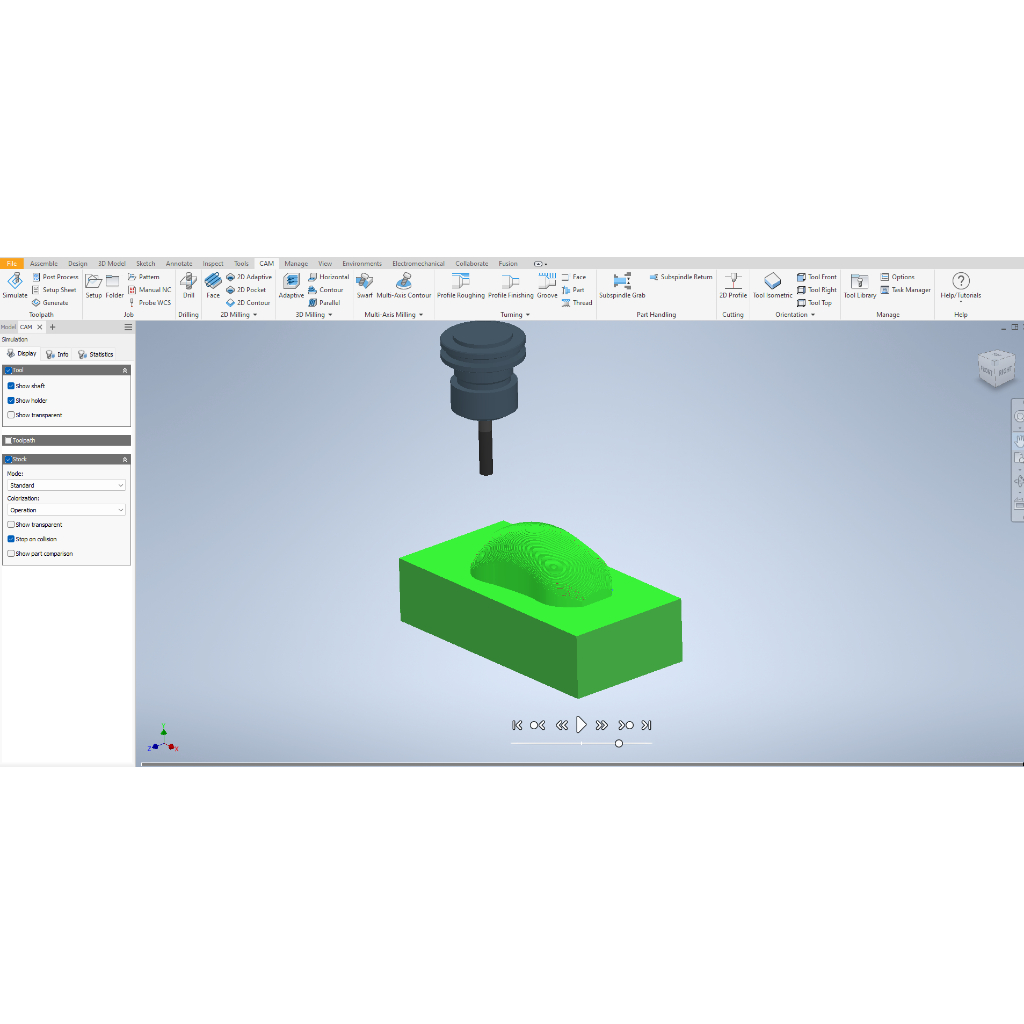Click the Subspindle Grab icon
This screenshot has width=1024, height=1024.
click(x=622, y=285)
